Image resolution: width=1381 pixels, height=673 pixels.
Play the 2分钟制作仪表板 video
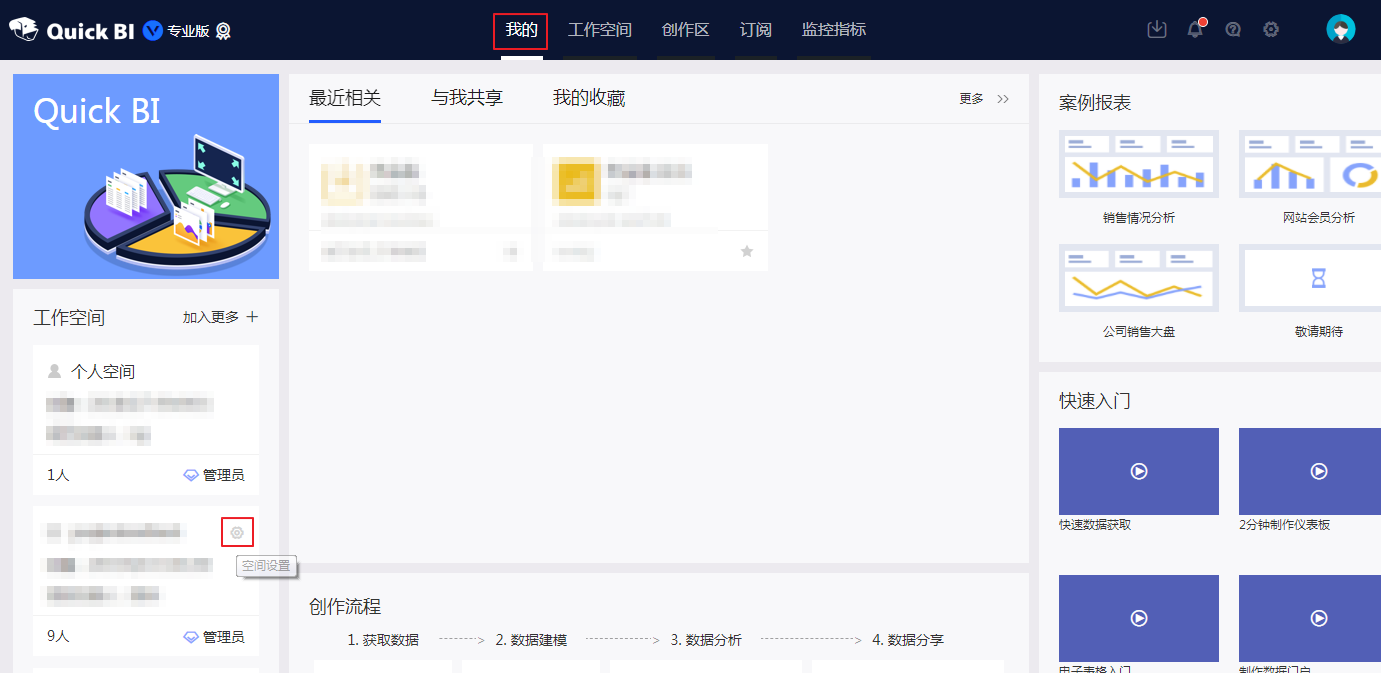click(1310, 471)
